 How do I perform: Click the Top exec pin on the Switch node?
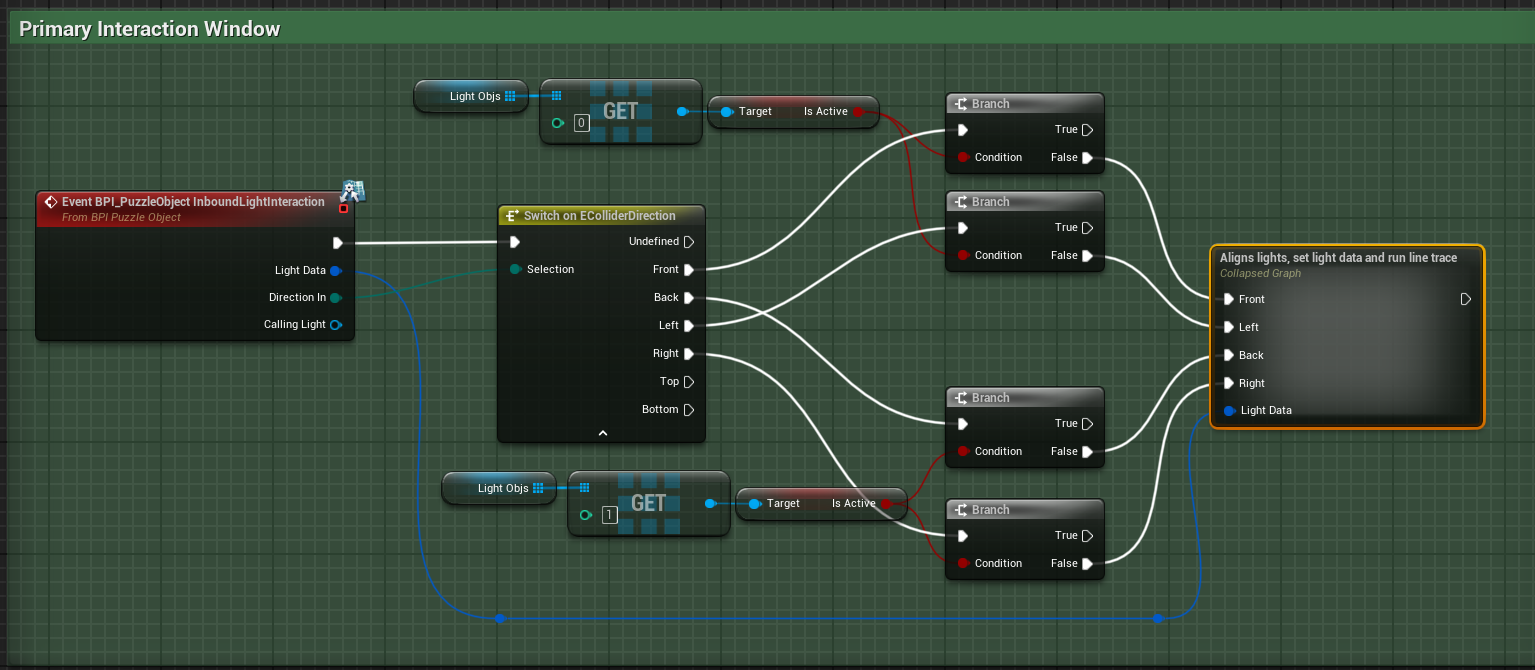[689, 382]
